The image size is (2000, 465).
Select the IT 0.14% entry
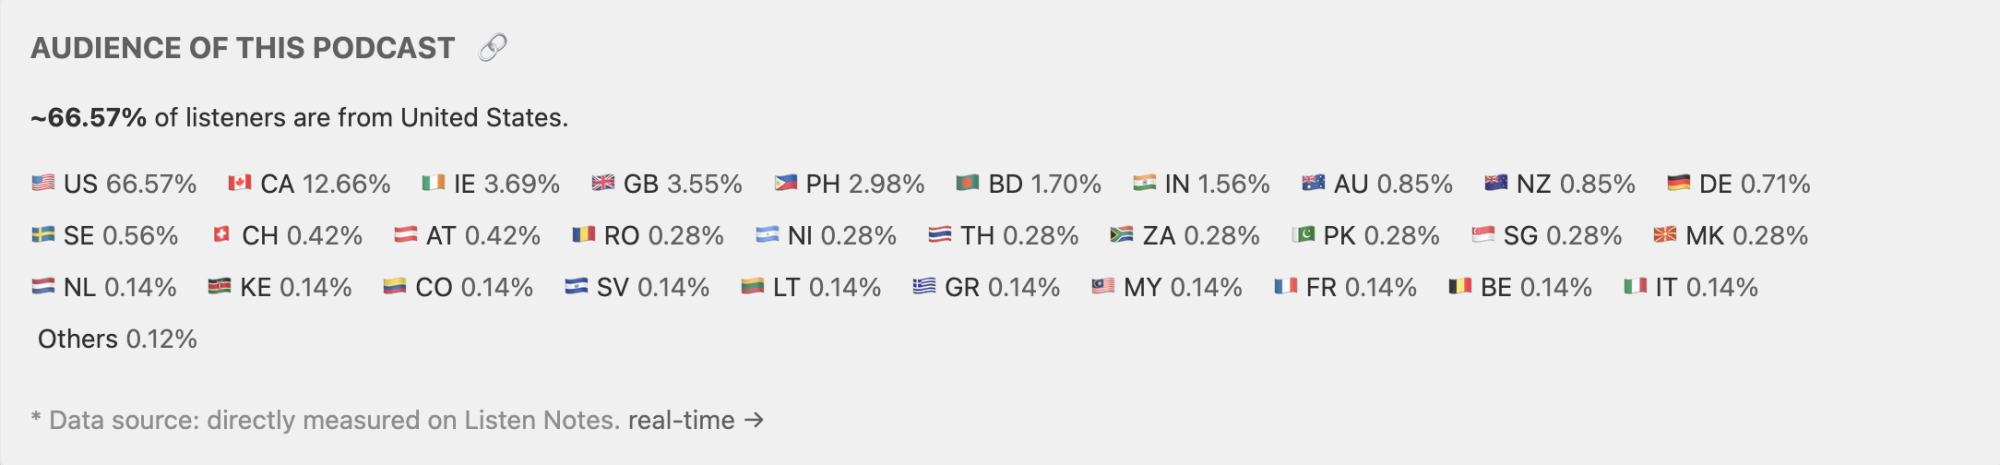coord(1691,288)
